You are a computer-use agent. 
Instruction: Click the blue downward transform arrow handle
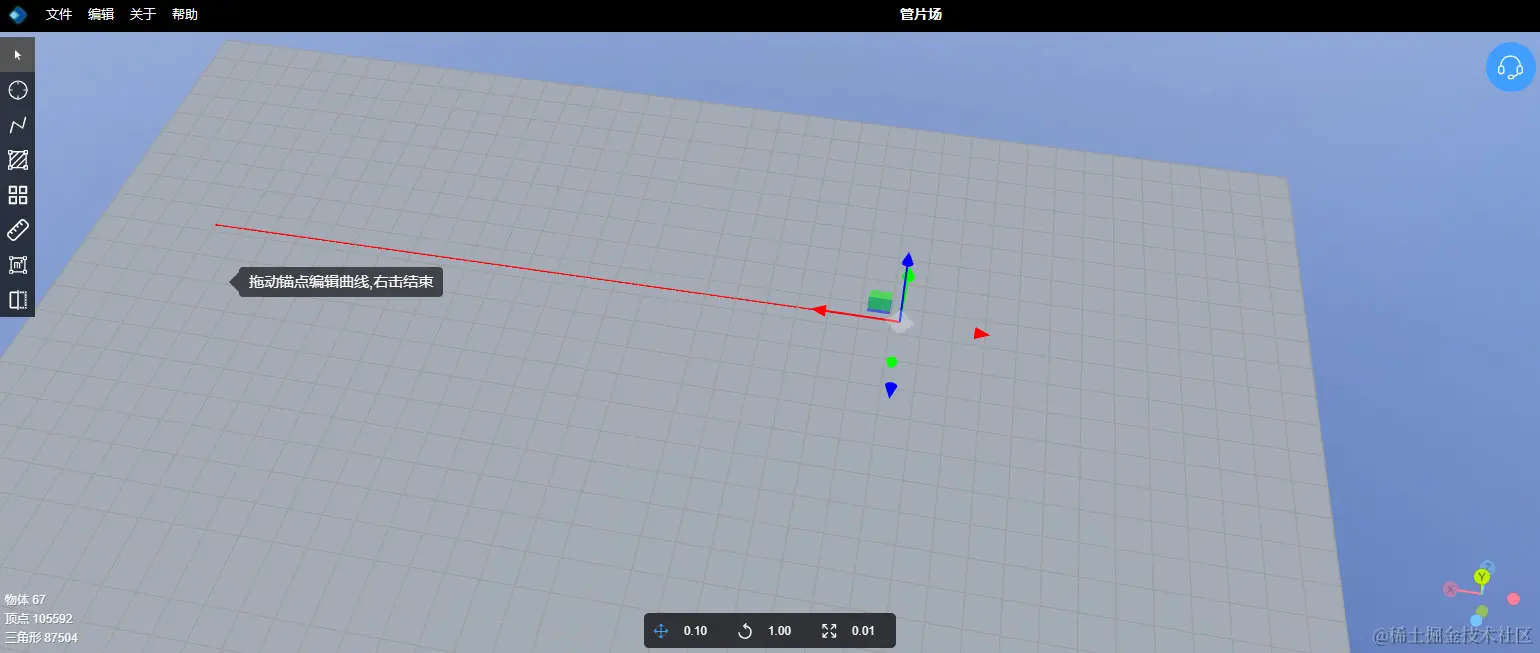[x=890, y=390]
